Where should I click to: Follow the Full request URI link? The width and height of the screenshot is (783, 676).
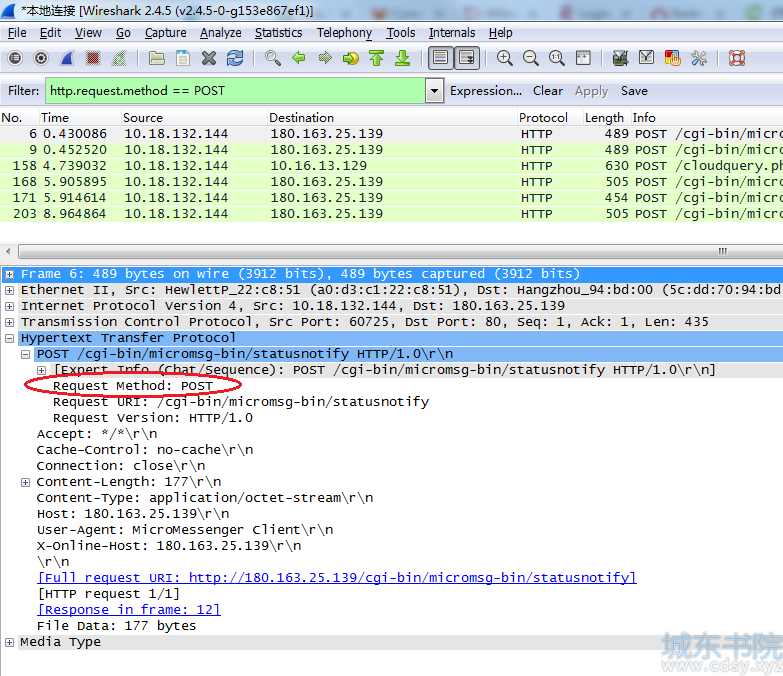(x=337, y=578)
